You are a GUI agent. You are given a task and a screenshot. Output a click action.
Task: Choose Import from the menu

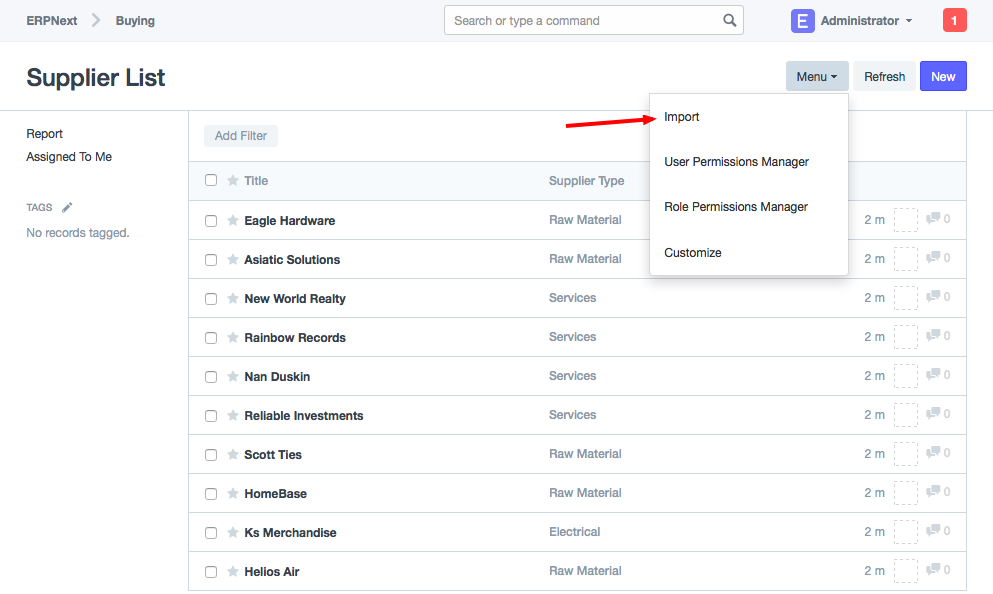tap(682, 117)
